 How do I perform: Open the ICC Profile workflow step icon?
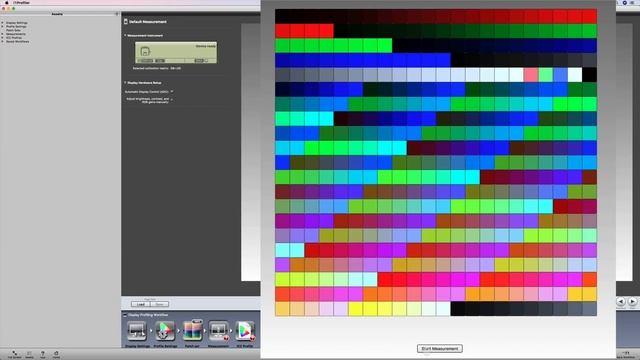[x=245, y=331]
